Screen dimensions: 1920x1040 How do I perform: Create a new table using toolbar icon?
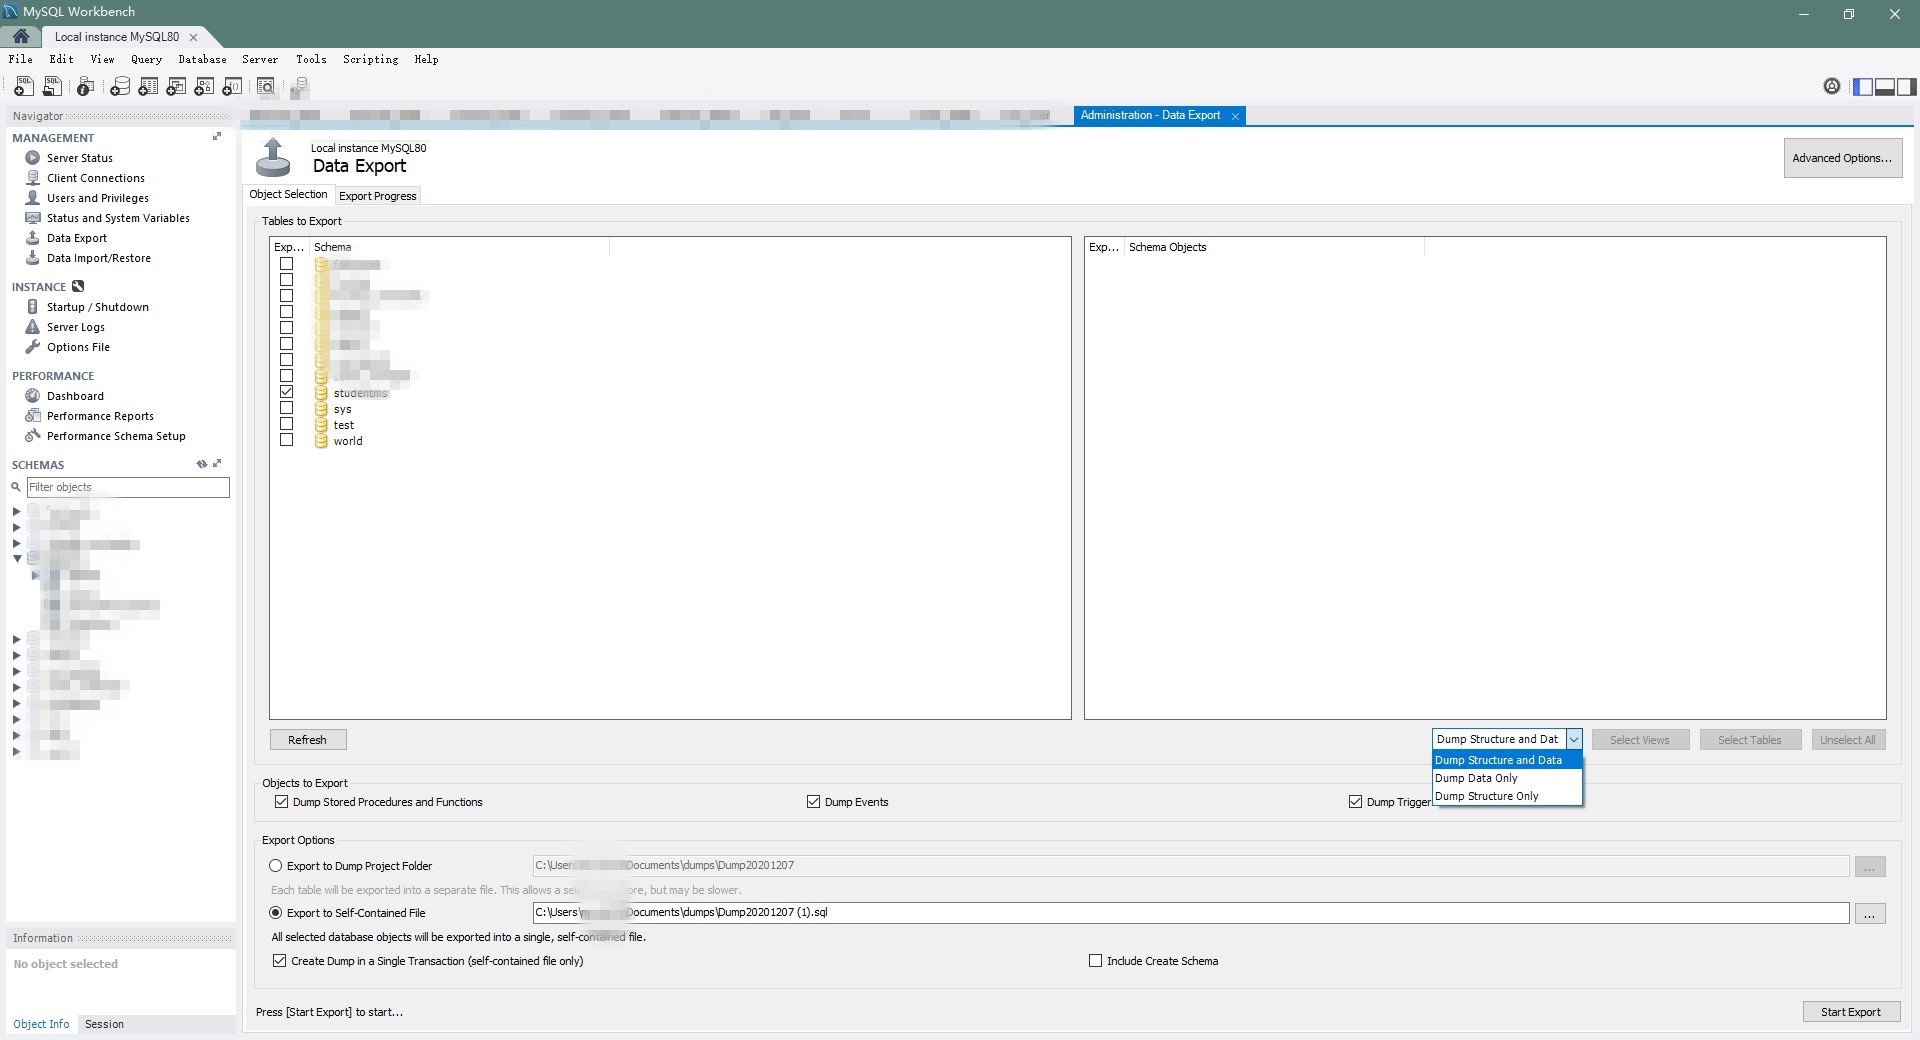click(x=148, y=87)
